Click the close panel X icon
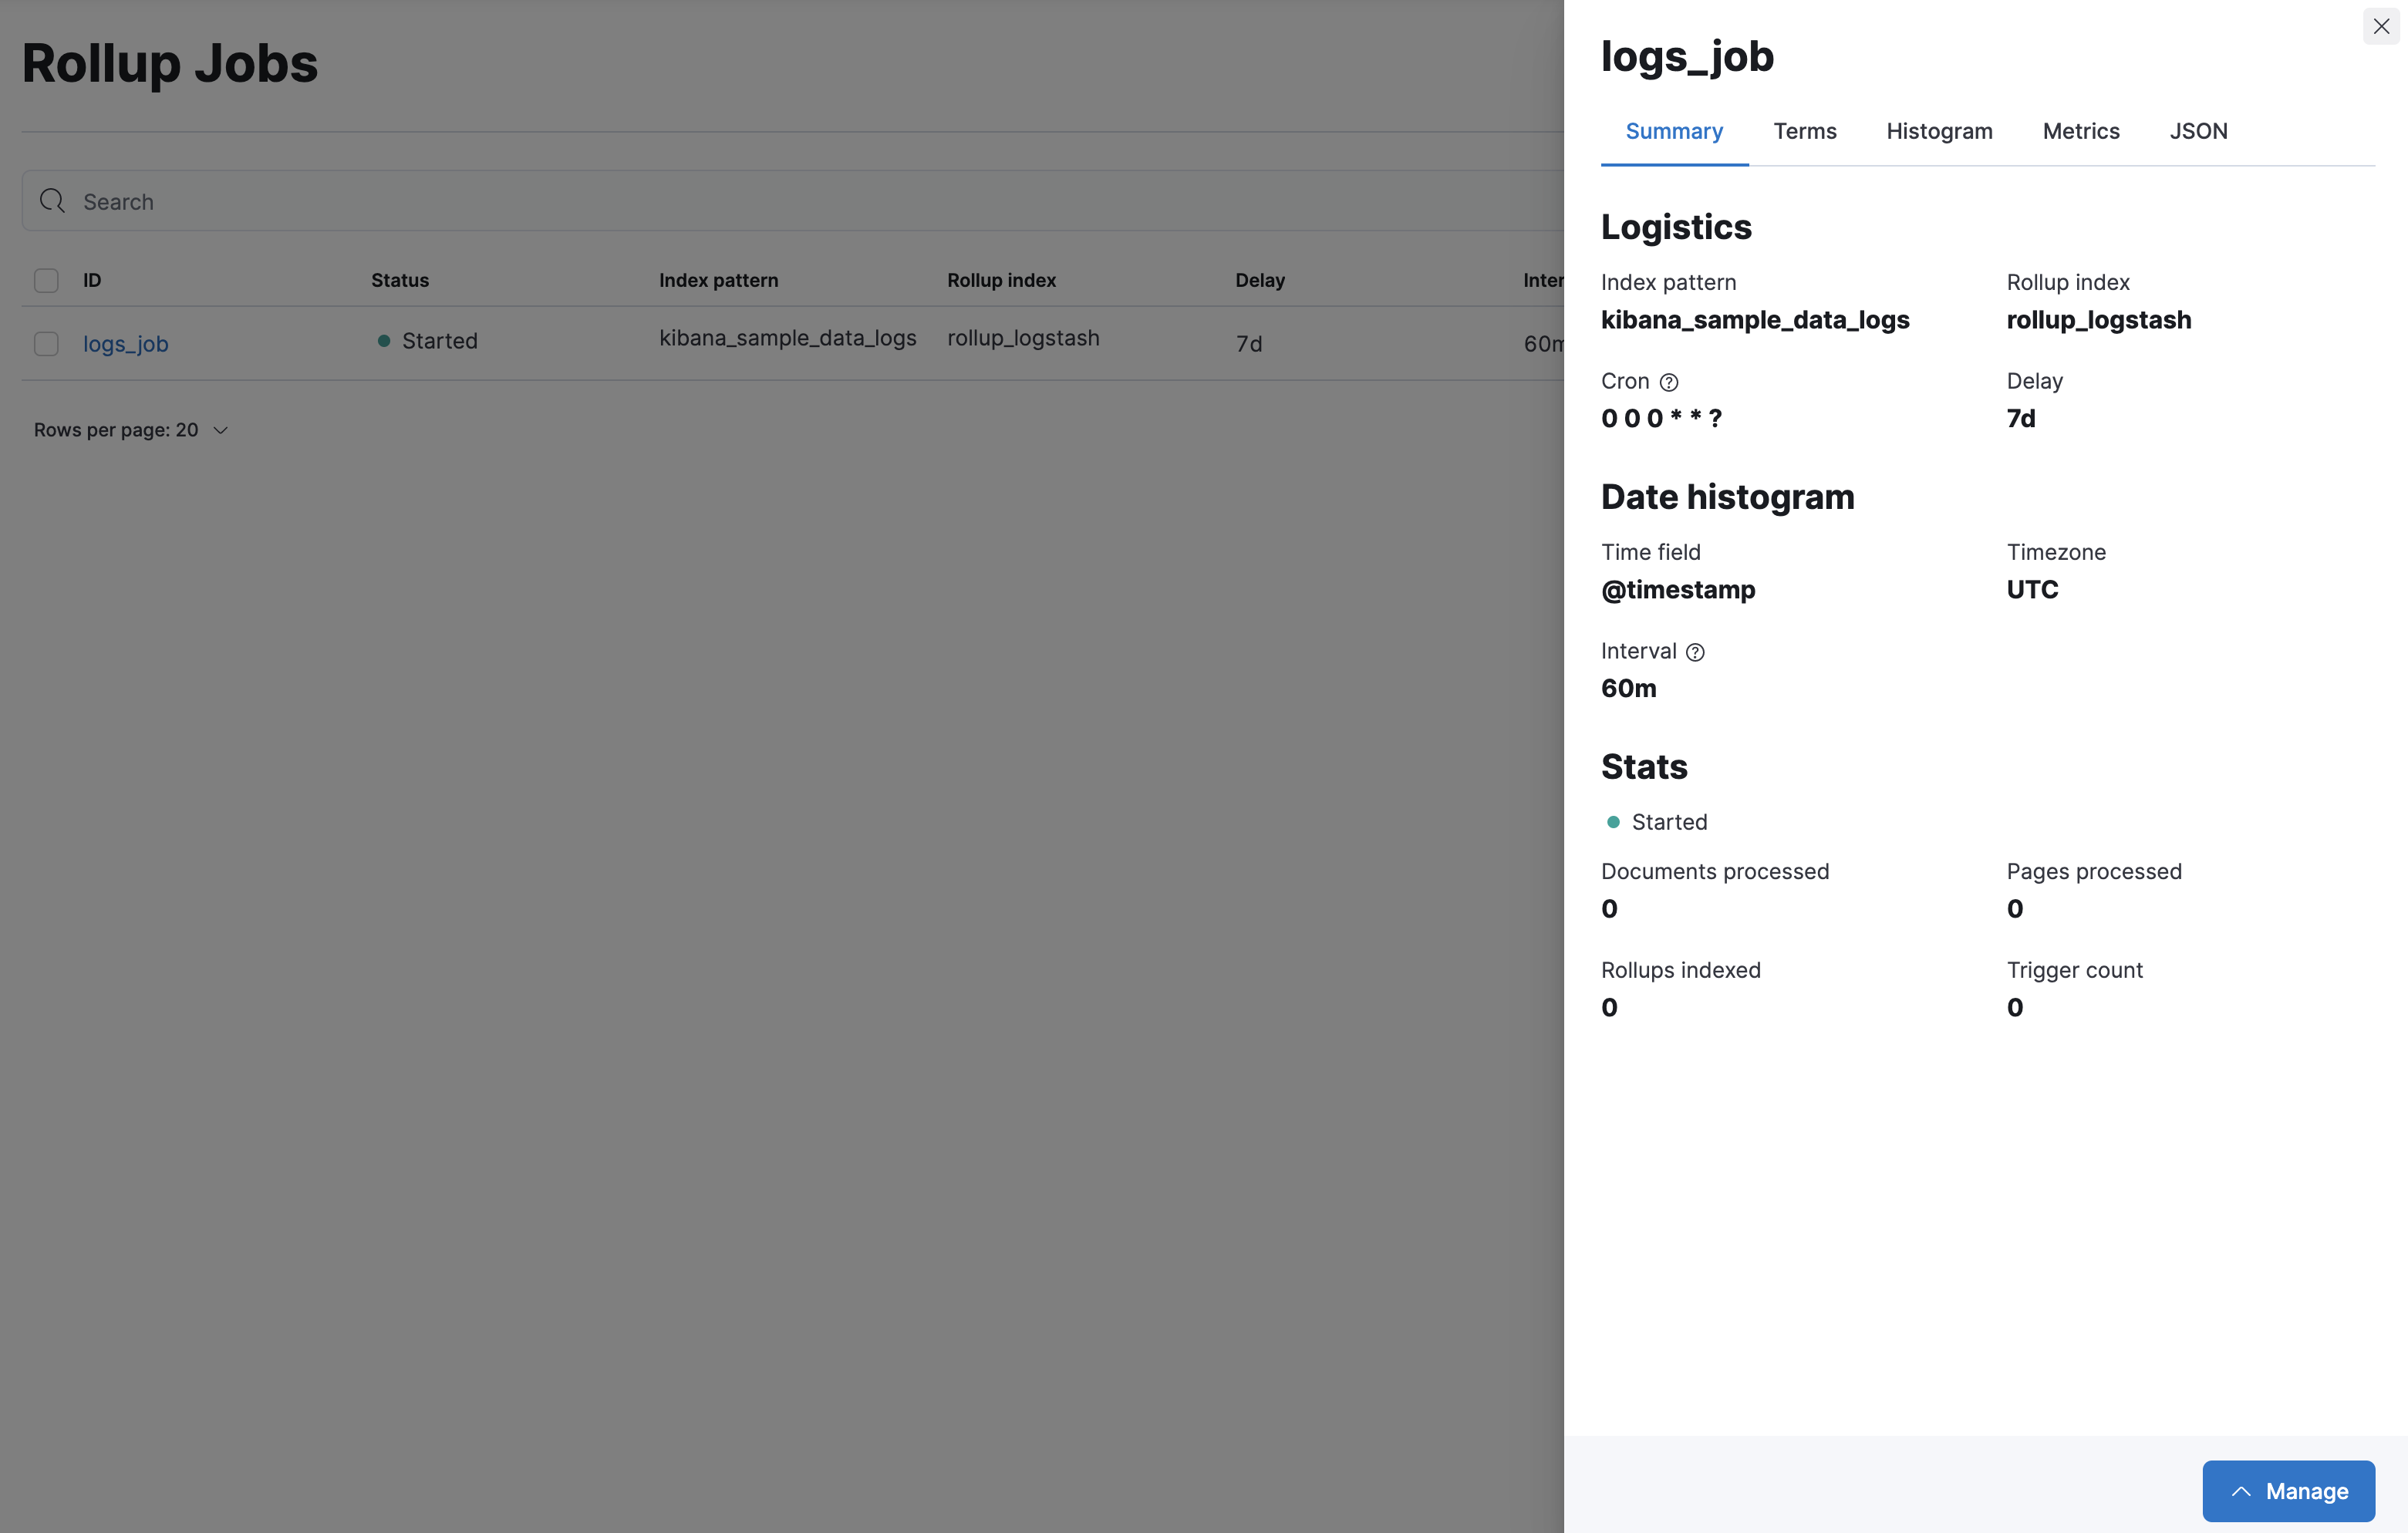 [x=2380, y=25]
